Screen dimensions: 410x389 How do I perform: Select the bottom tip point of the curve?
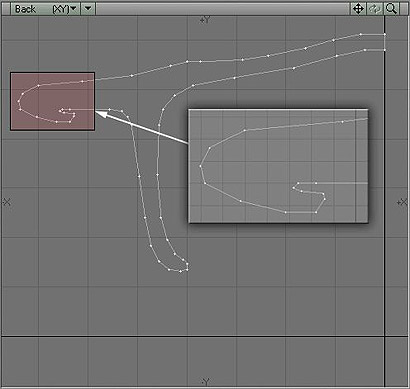pyautogui.click(x=180, y=271)
